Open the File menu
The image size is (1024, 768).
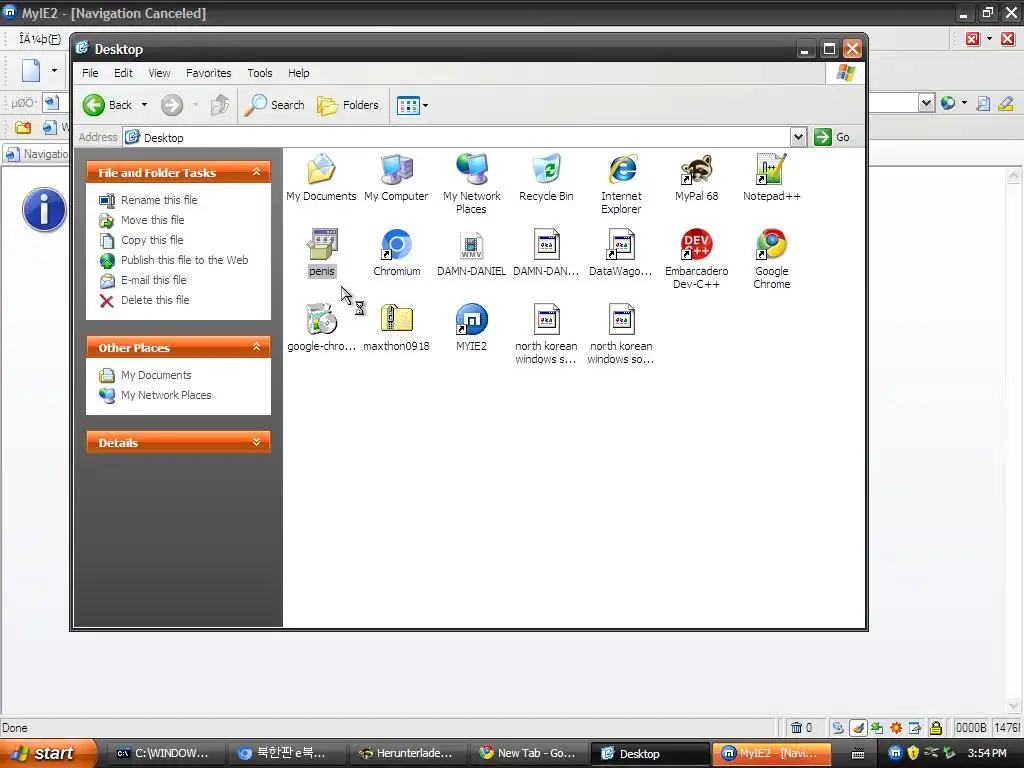(x=90, y=73)
